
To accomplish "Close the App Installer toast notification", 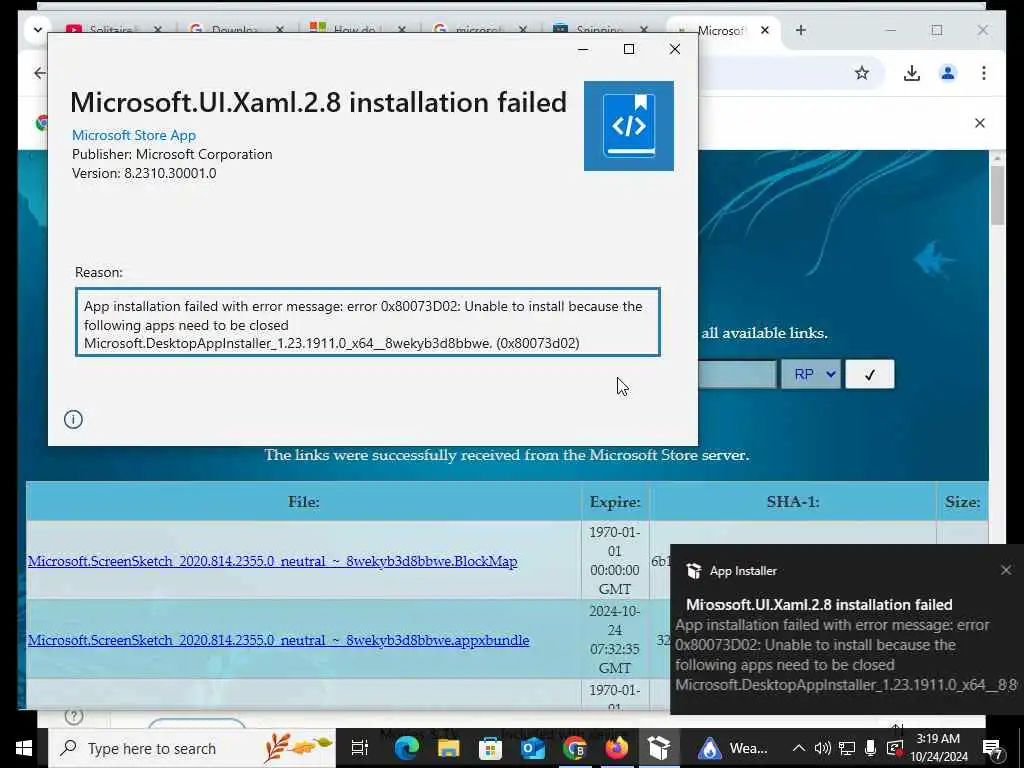I will (1006, 570).
